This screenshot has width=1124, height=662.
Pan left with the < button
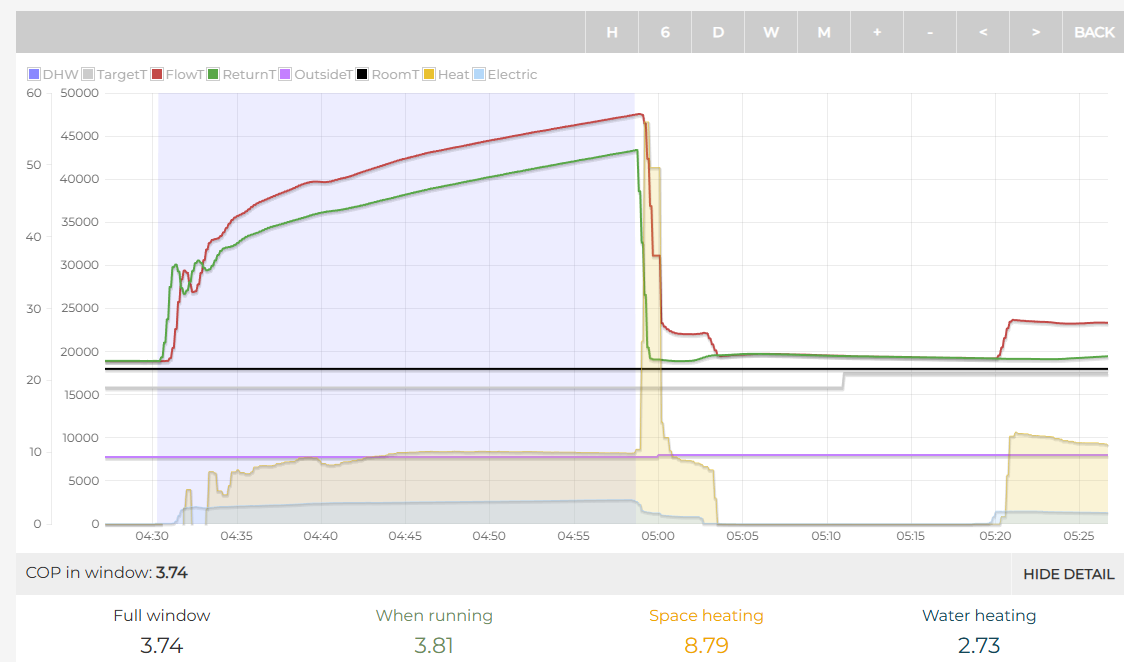[x=983, y=32]
